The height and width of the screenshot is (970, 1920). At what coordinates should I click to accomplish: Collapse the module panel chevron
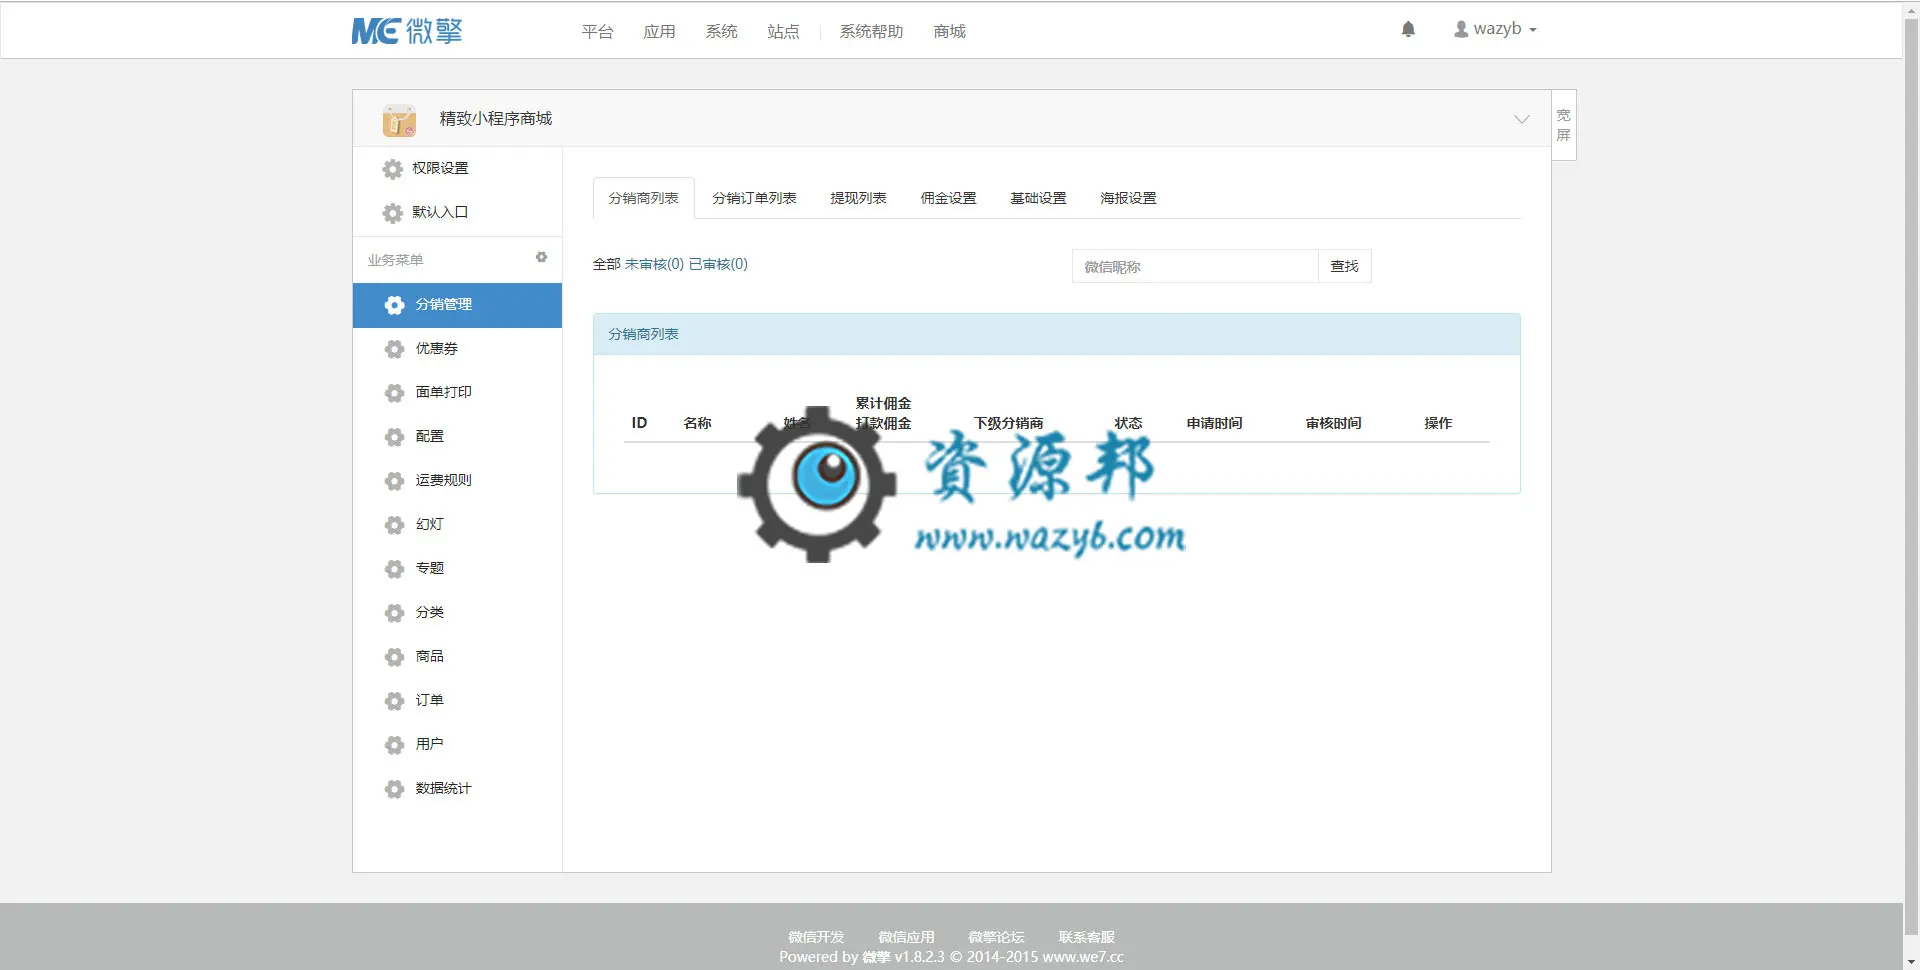pos(1521,119)
